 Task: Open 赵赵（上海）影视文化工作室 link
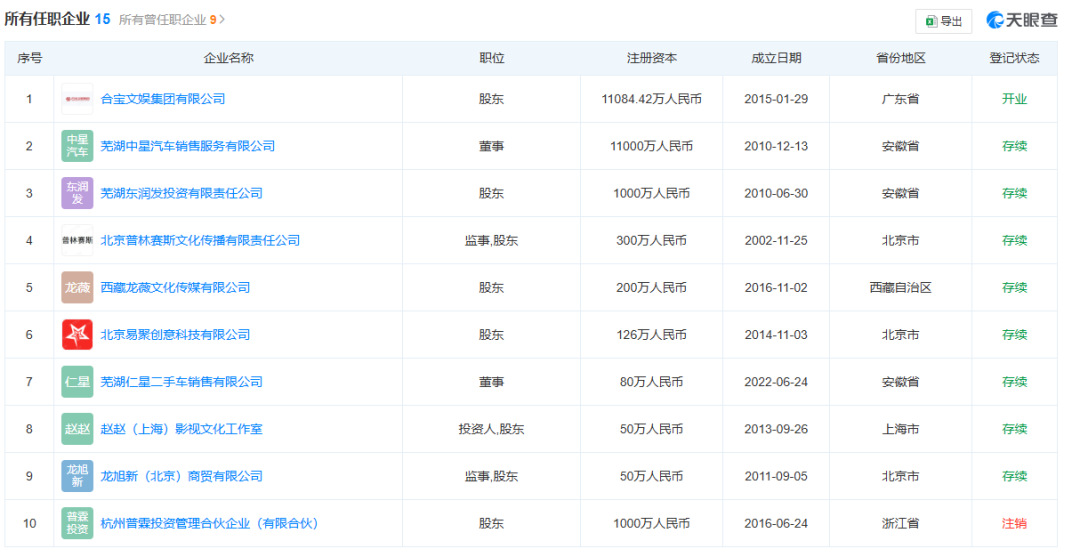tap(182, 429)
